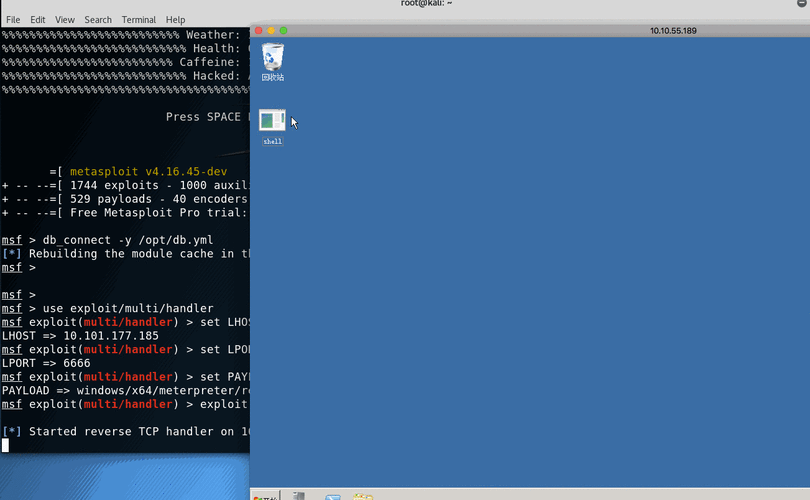Image resolution: width=810 pixels, height=500 pixels.
Task: Click the Windows Start button in taskbar
Action: pos(266,496)
